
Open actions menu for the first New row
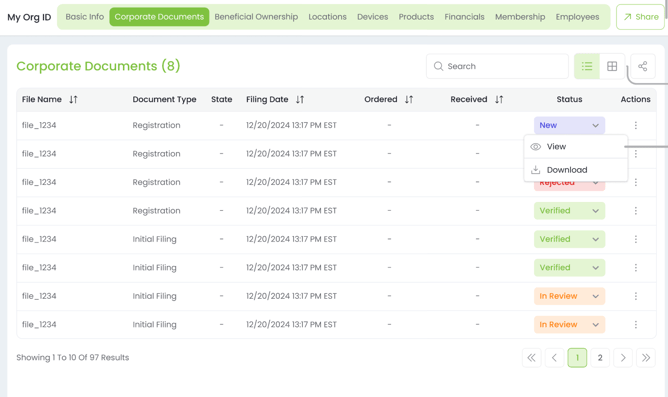coord(636,125)
